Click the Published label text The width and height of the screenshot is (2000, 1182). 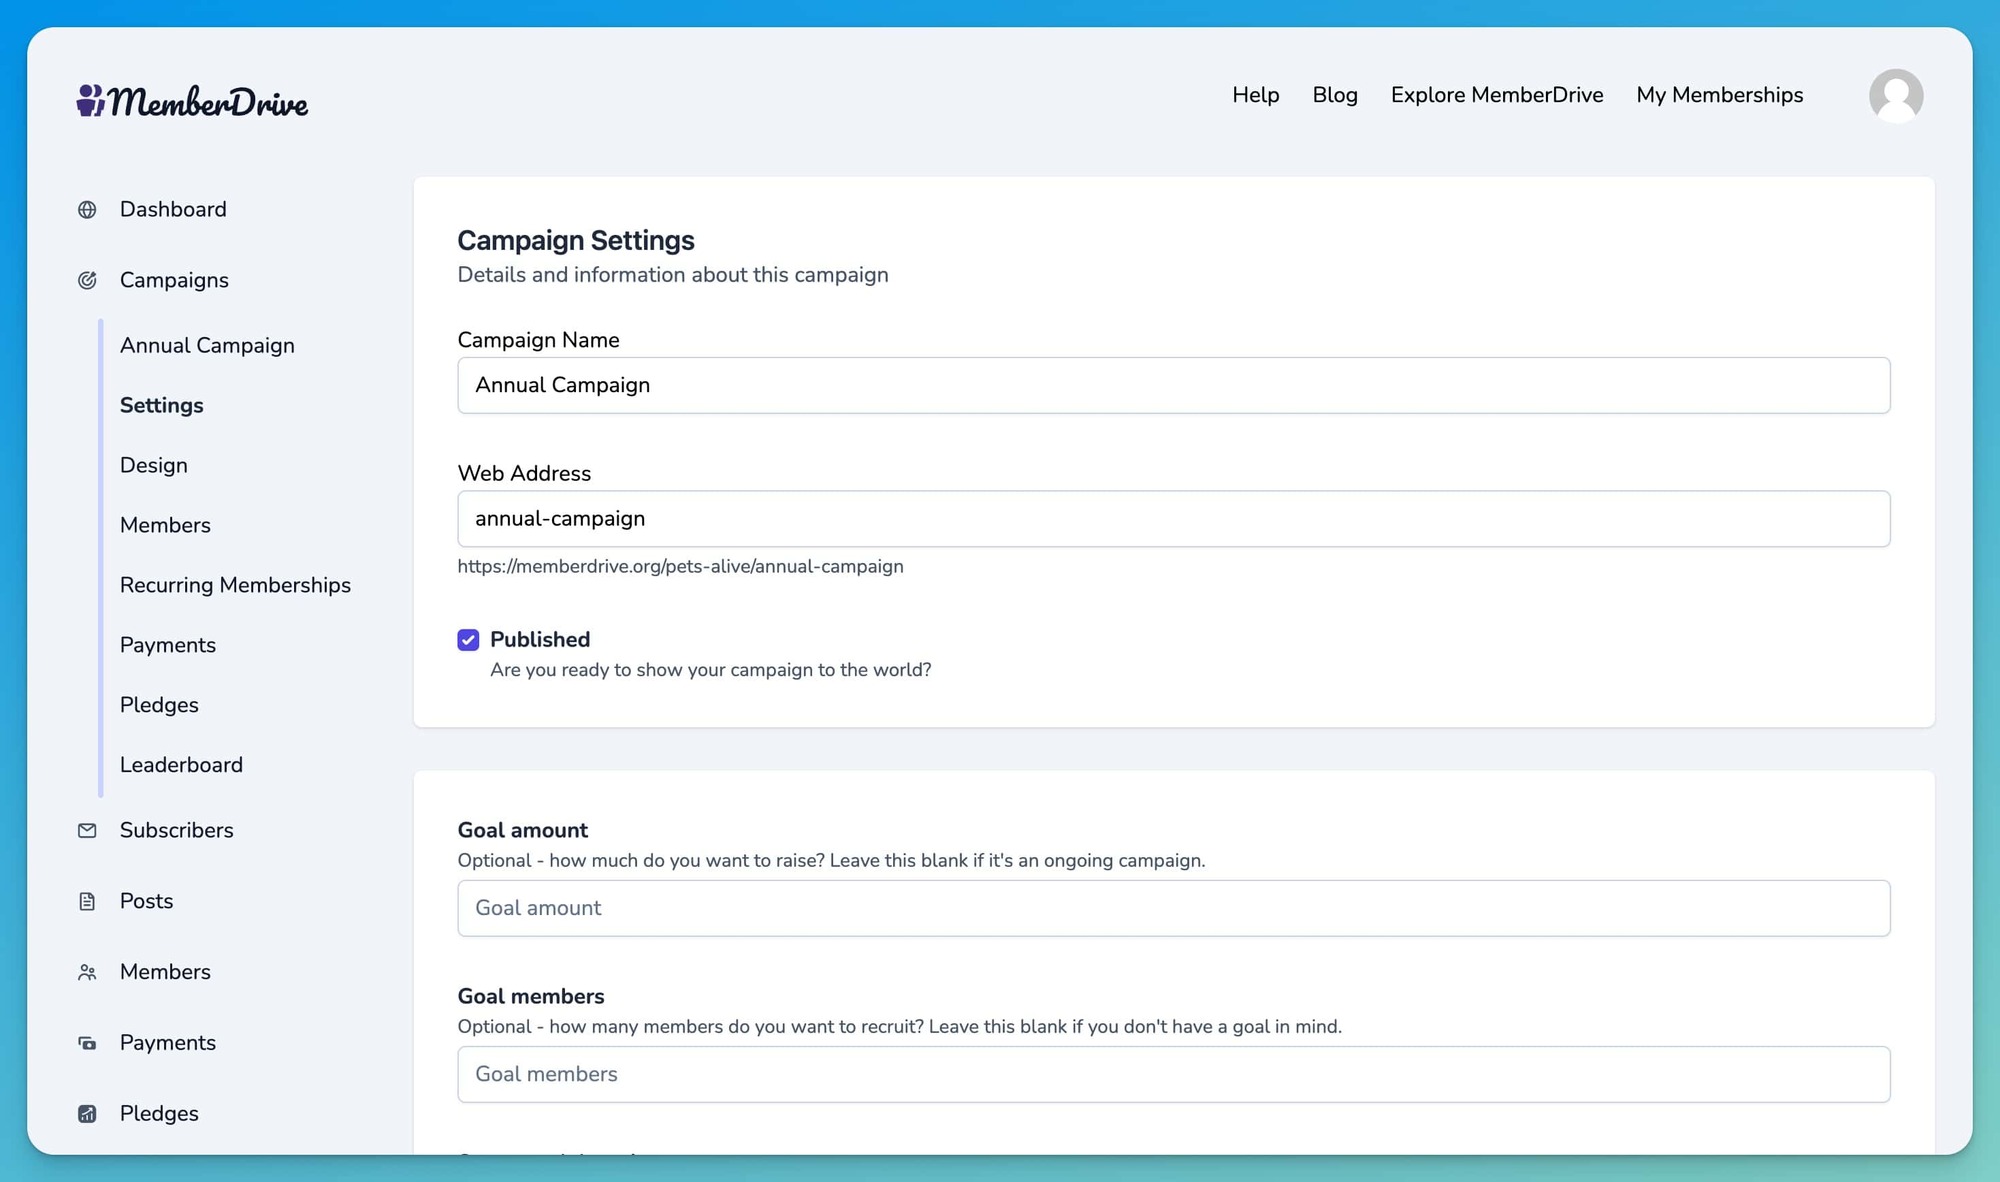tap(540, 639)
